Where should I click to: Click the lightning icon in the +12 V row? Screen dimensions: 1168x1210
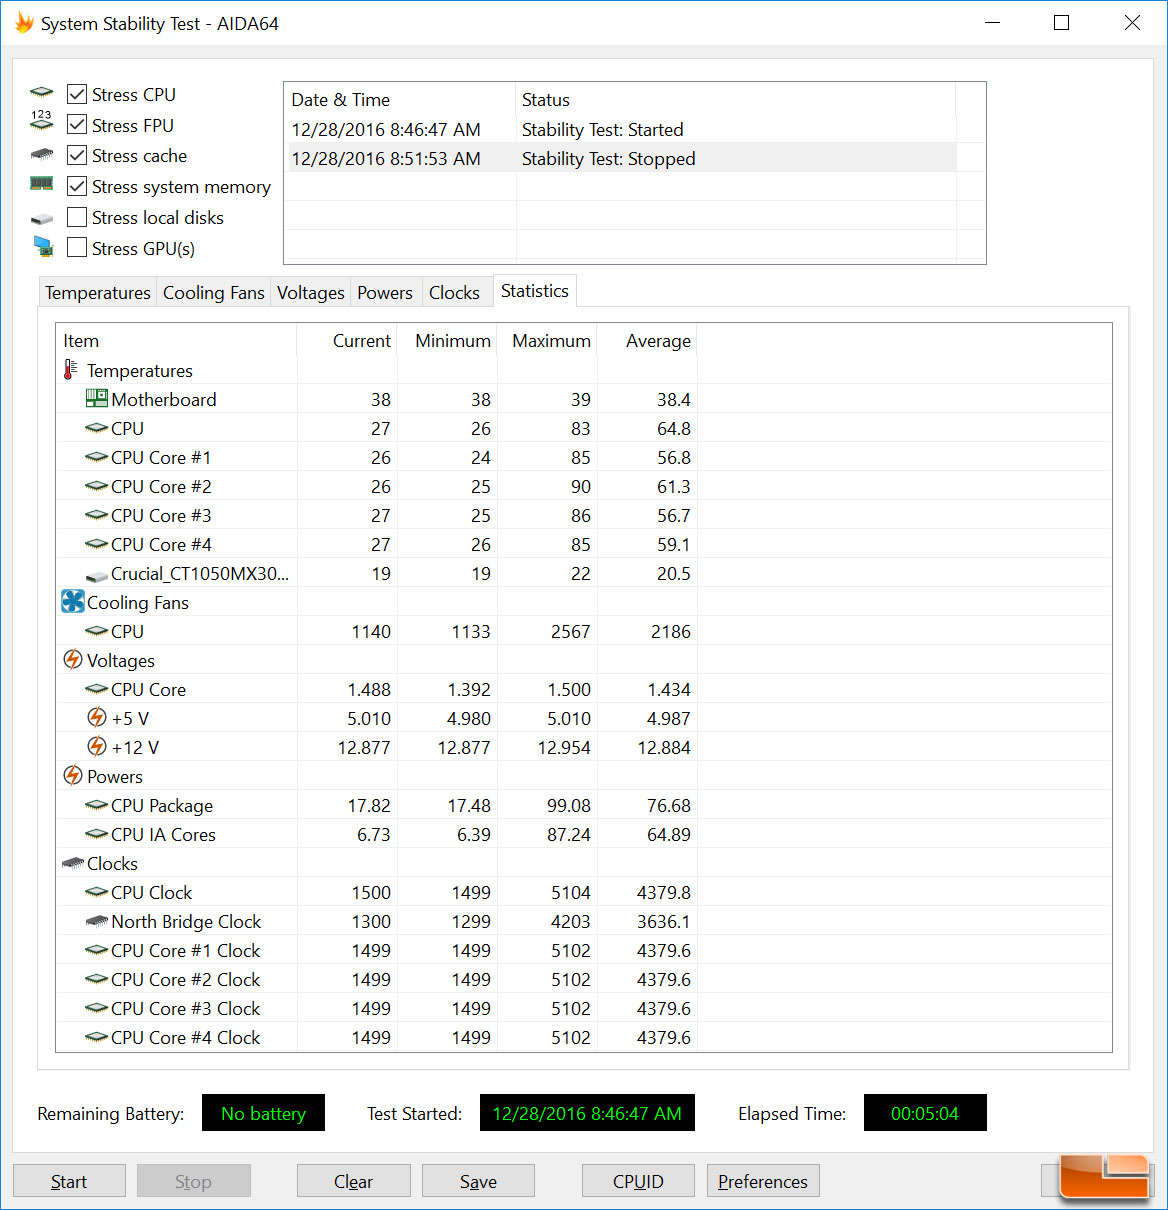click(97, 746)
